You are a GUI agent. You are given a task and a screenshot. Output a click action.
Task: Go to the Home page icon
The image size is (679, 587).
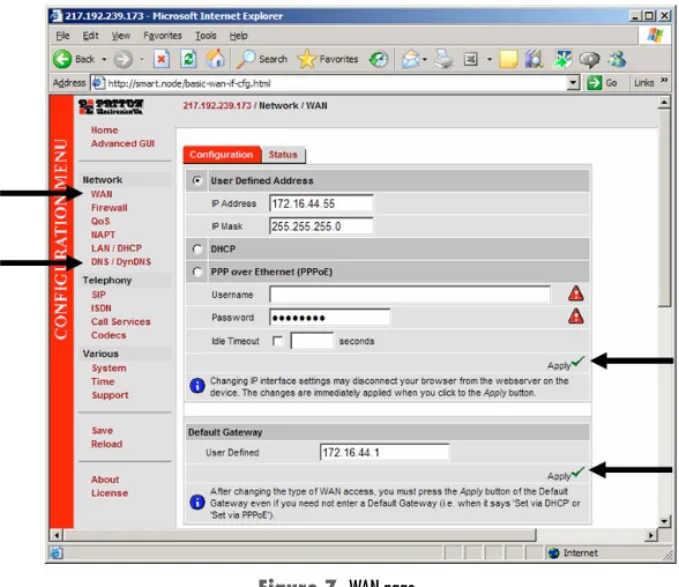point(215,59)
